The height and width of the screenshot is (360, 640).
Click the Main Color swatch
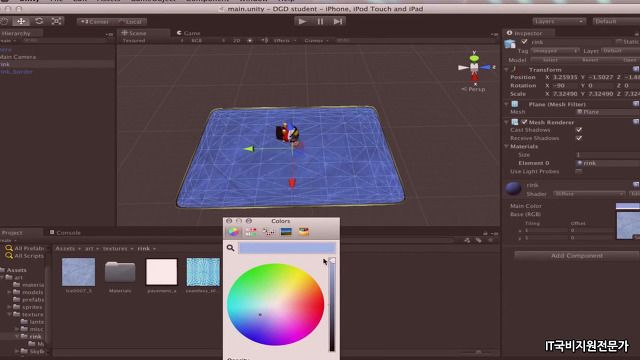coord(627,206)
